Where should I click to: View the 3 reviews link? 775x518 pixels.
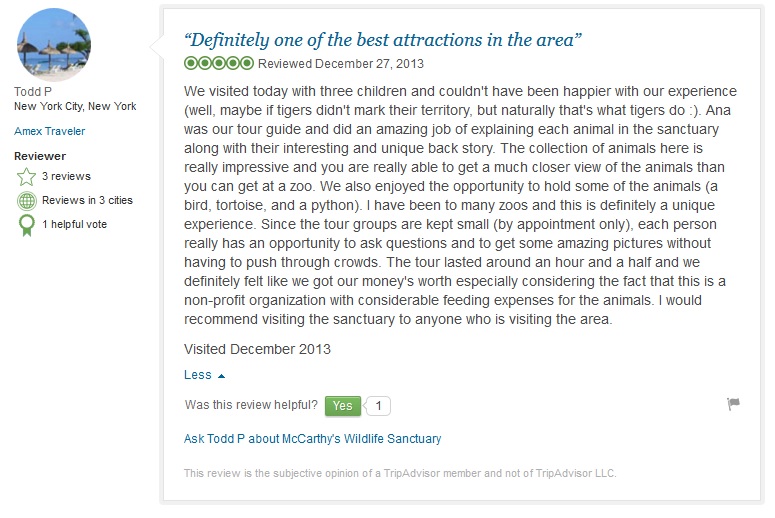pyautogui.click(x=66, y=177)
